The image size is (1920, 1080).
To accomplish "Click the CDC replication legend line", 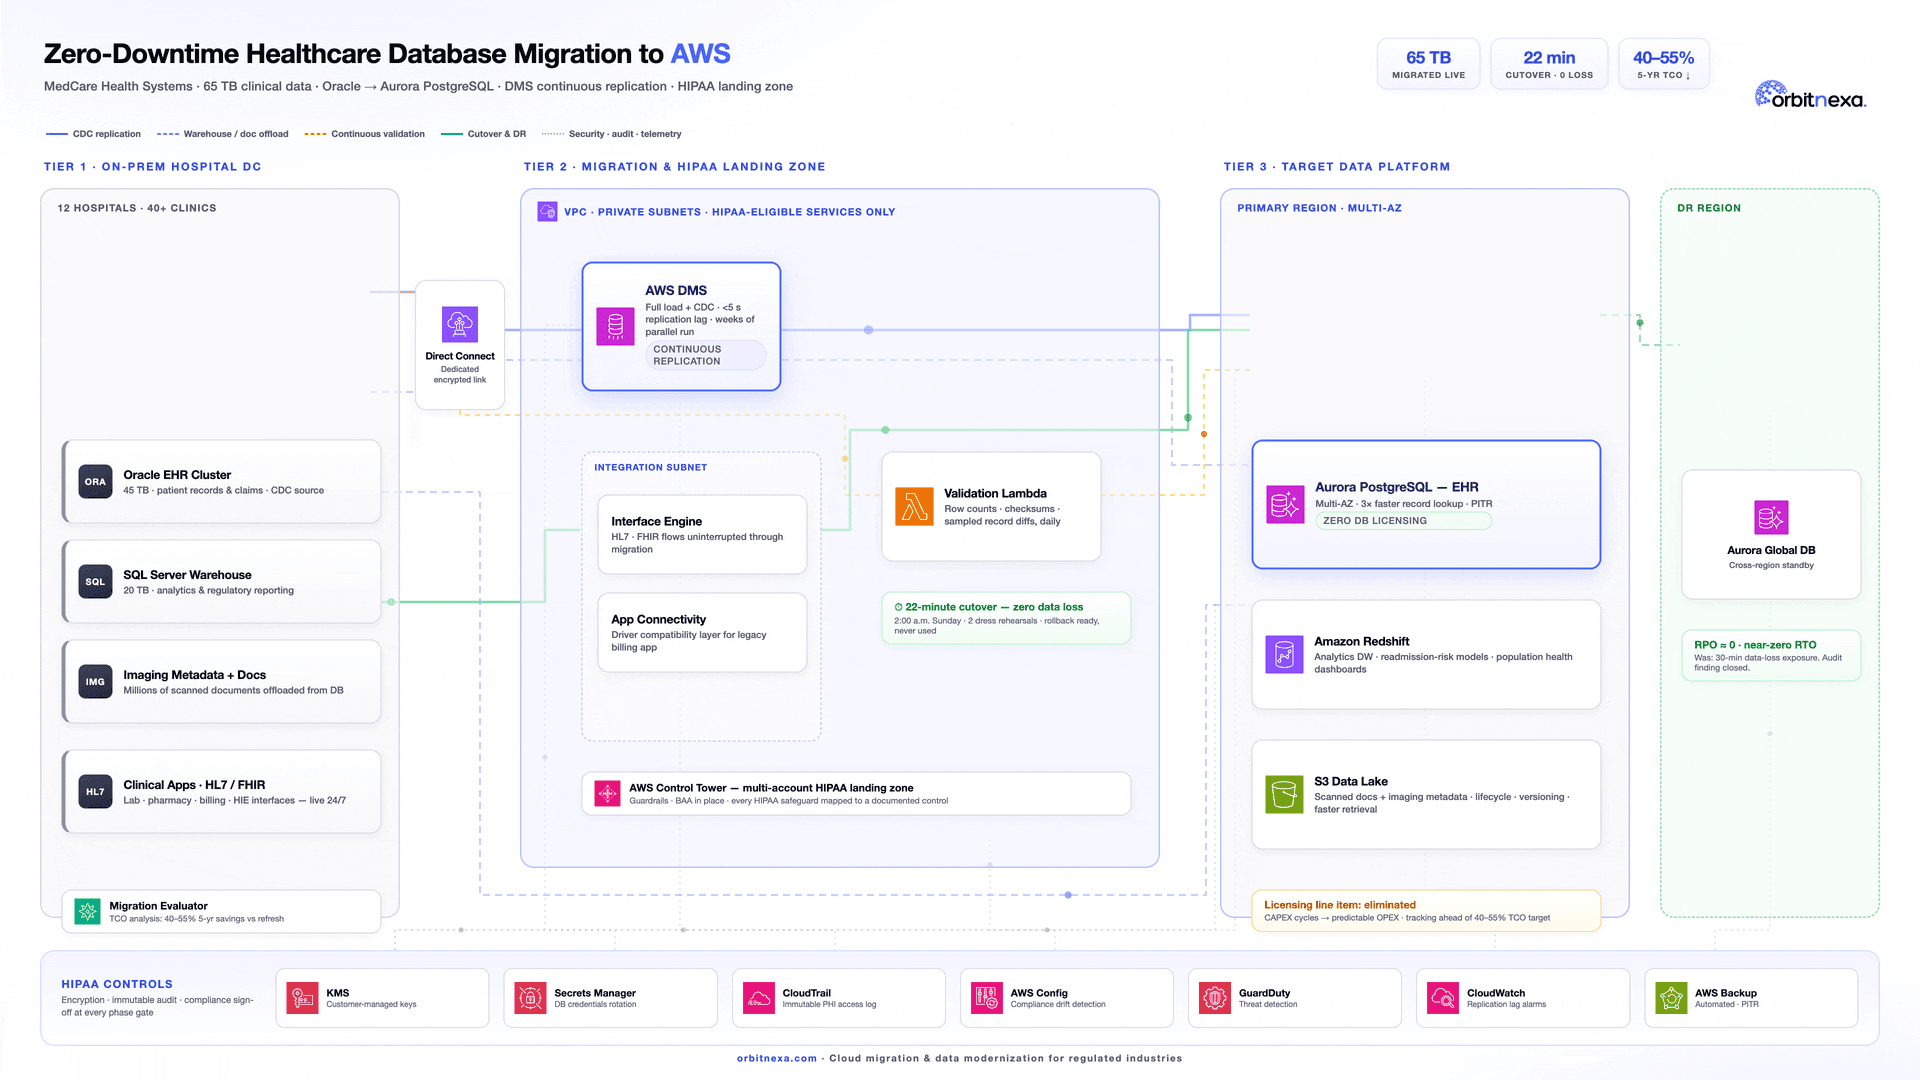I will pyautogui.click(x=57, y=134).
